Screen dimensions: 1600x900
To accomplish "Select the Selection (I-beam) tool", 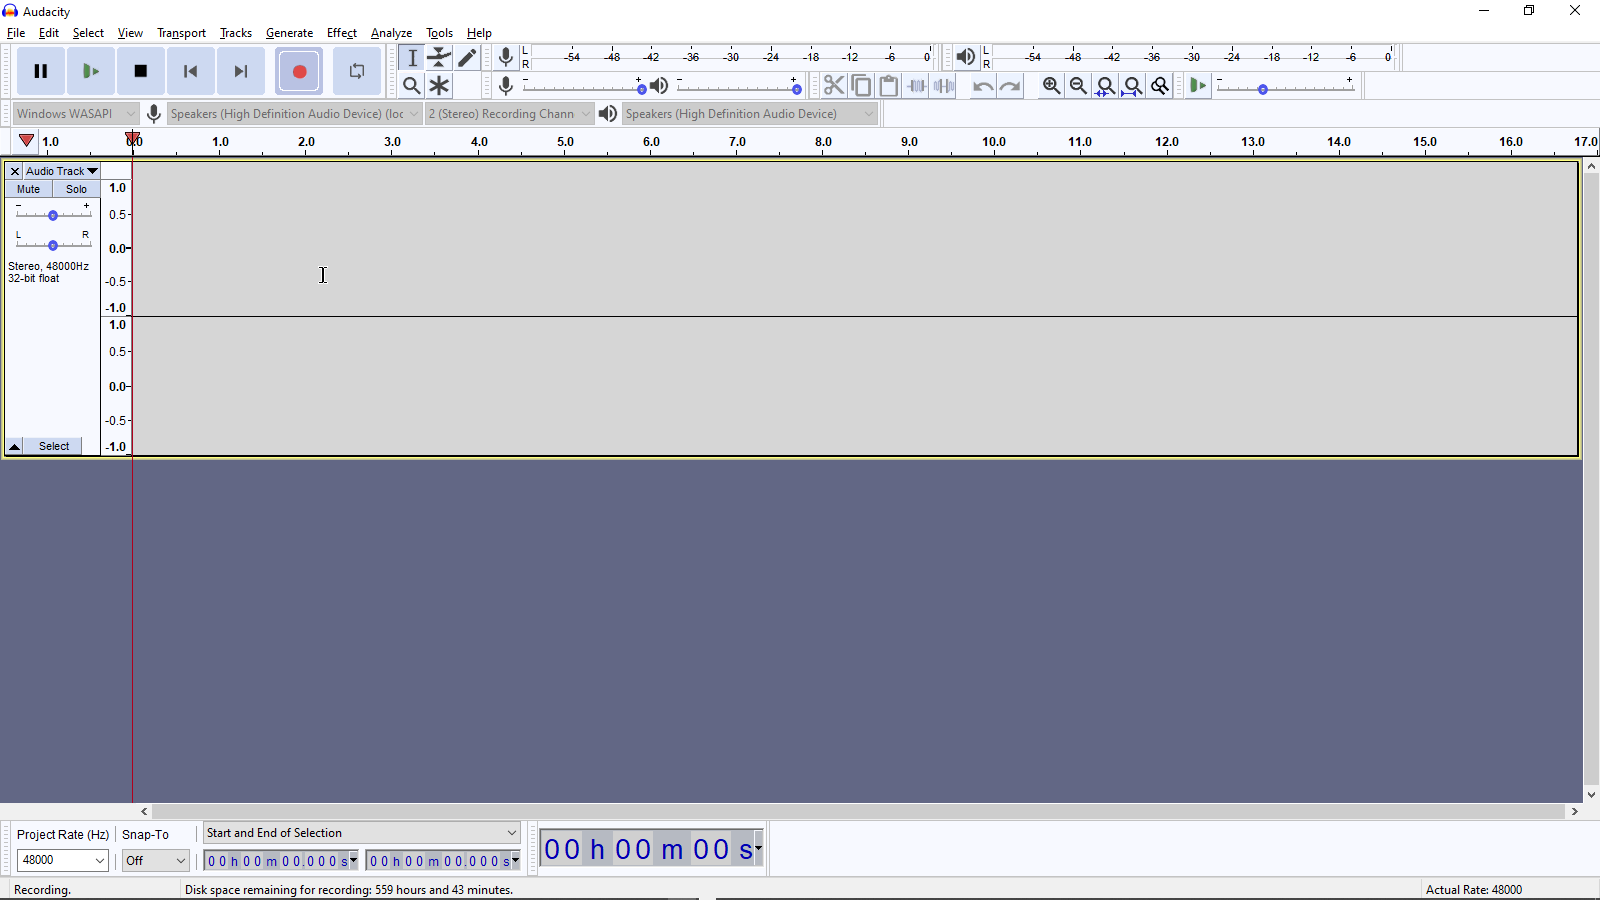I will (412, 58).
